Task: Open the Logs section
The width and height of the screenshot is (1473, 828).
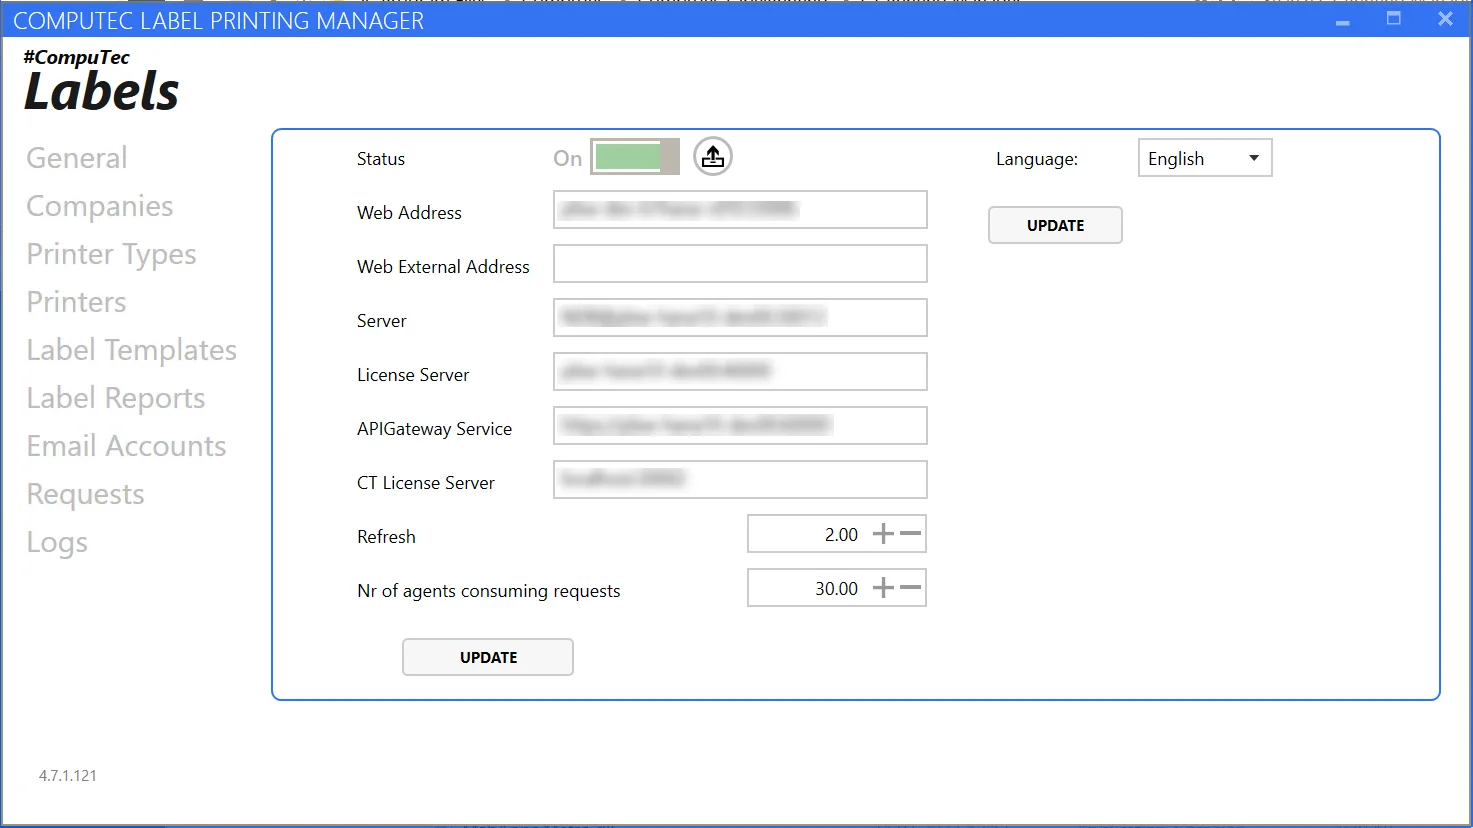Action: 57,542
